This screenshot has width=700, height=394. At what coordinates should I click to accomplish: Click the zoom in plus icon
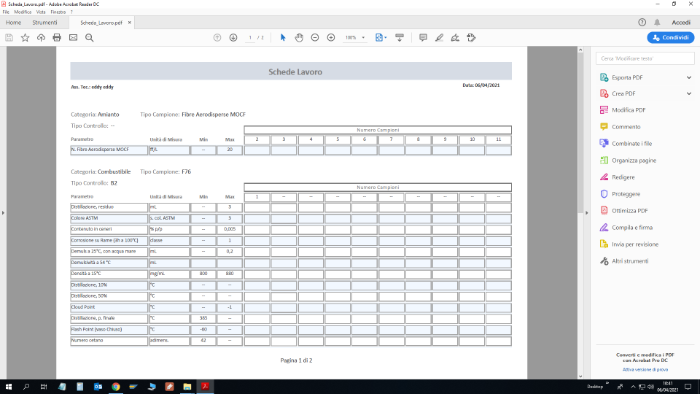331,38
